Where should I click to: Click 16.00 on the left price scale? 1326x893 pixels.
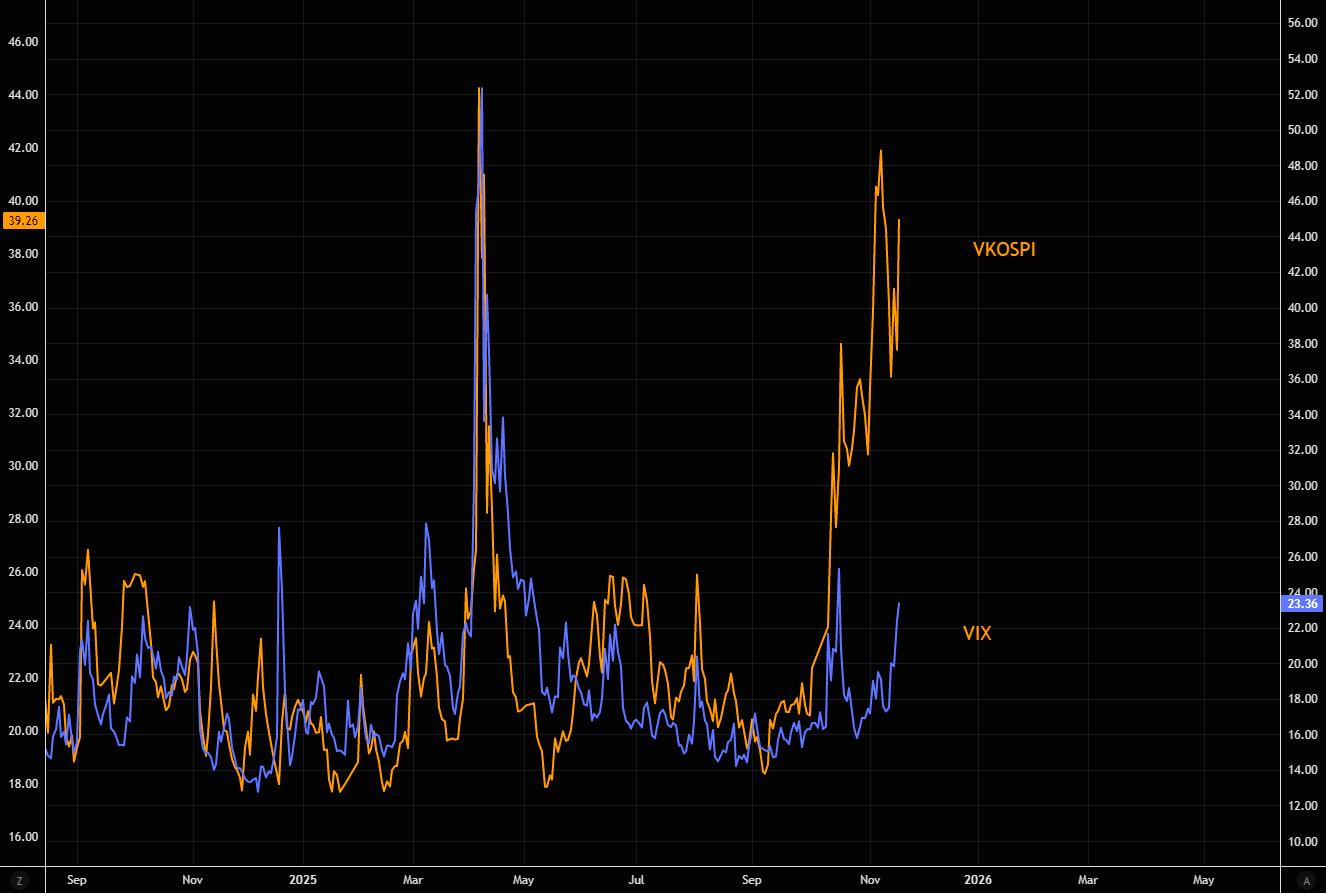[22, 837]
